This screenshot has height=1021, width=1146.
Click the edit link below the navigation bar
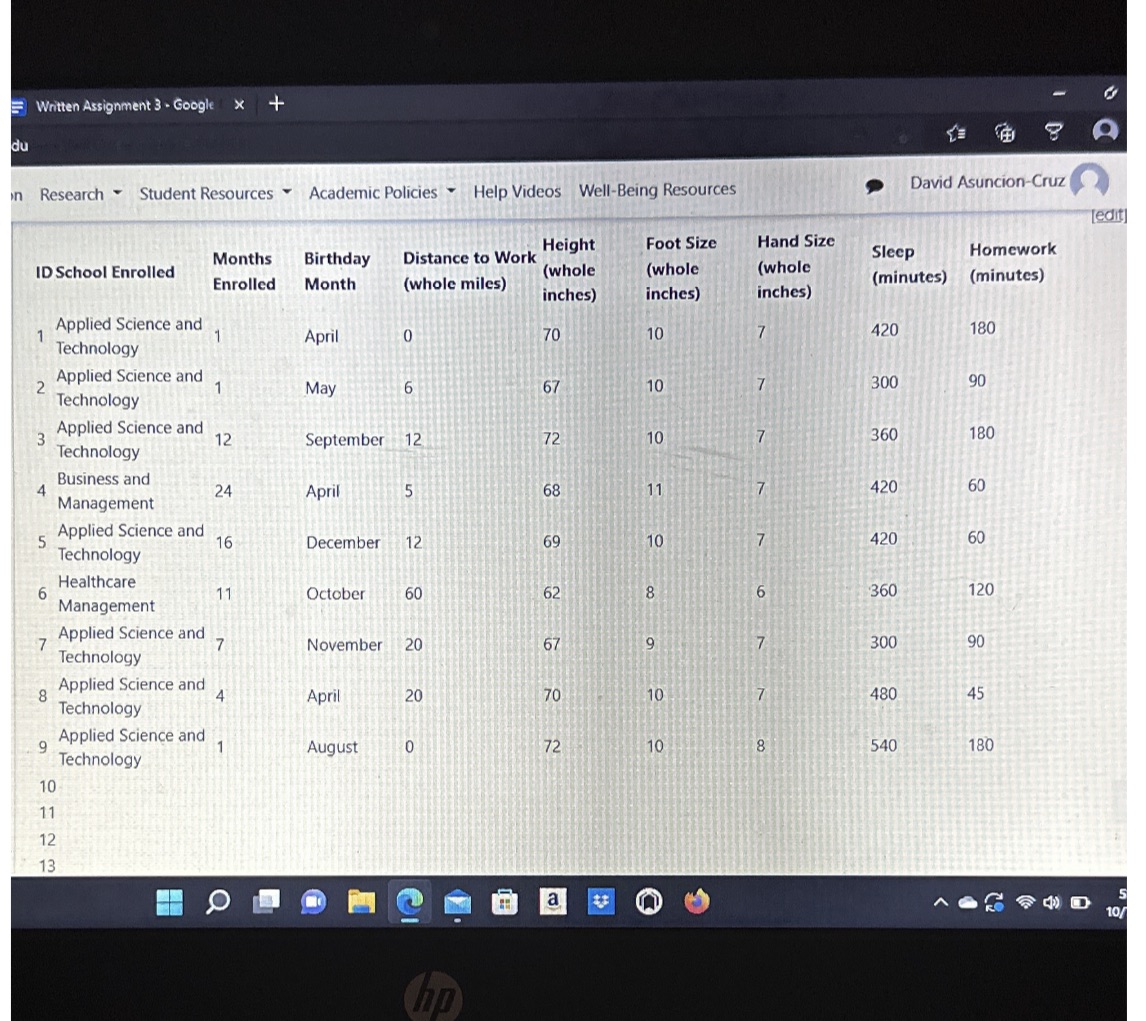coord(1109,214)
